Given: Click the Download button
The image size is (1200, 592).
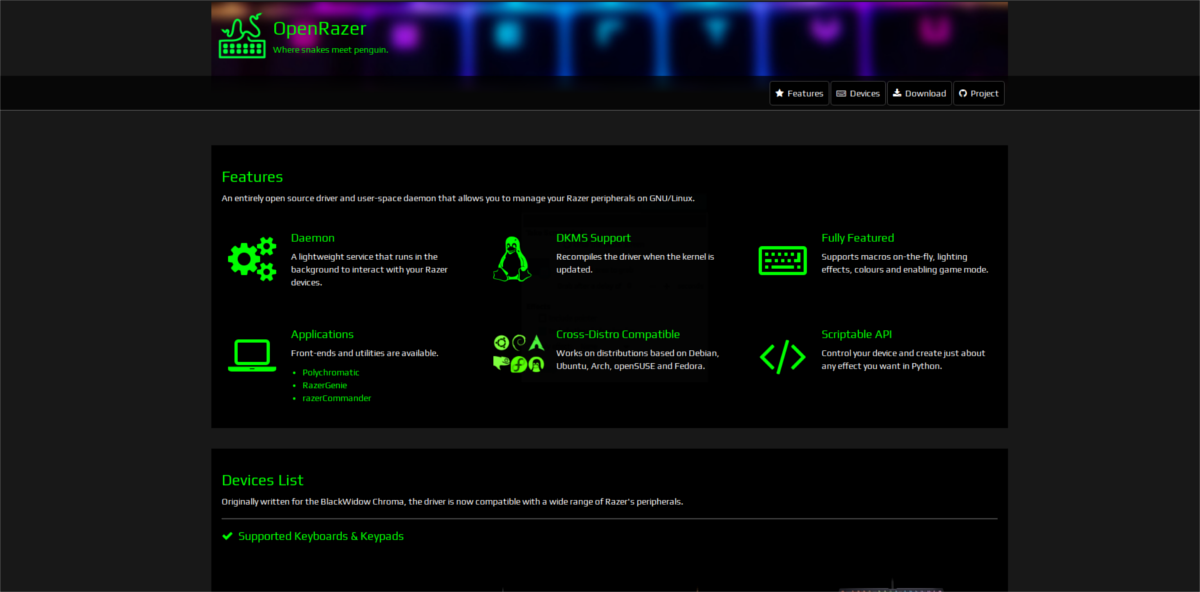Looking at the screenshot, I should 919,92.
